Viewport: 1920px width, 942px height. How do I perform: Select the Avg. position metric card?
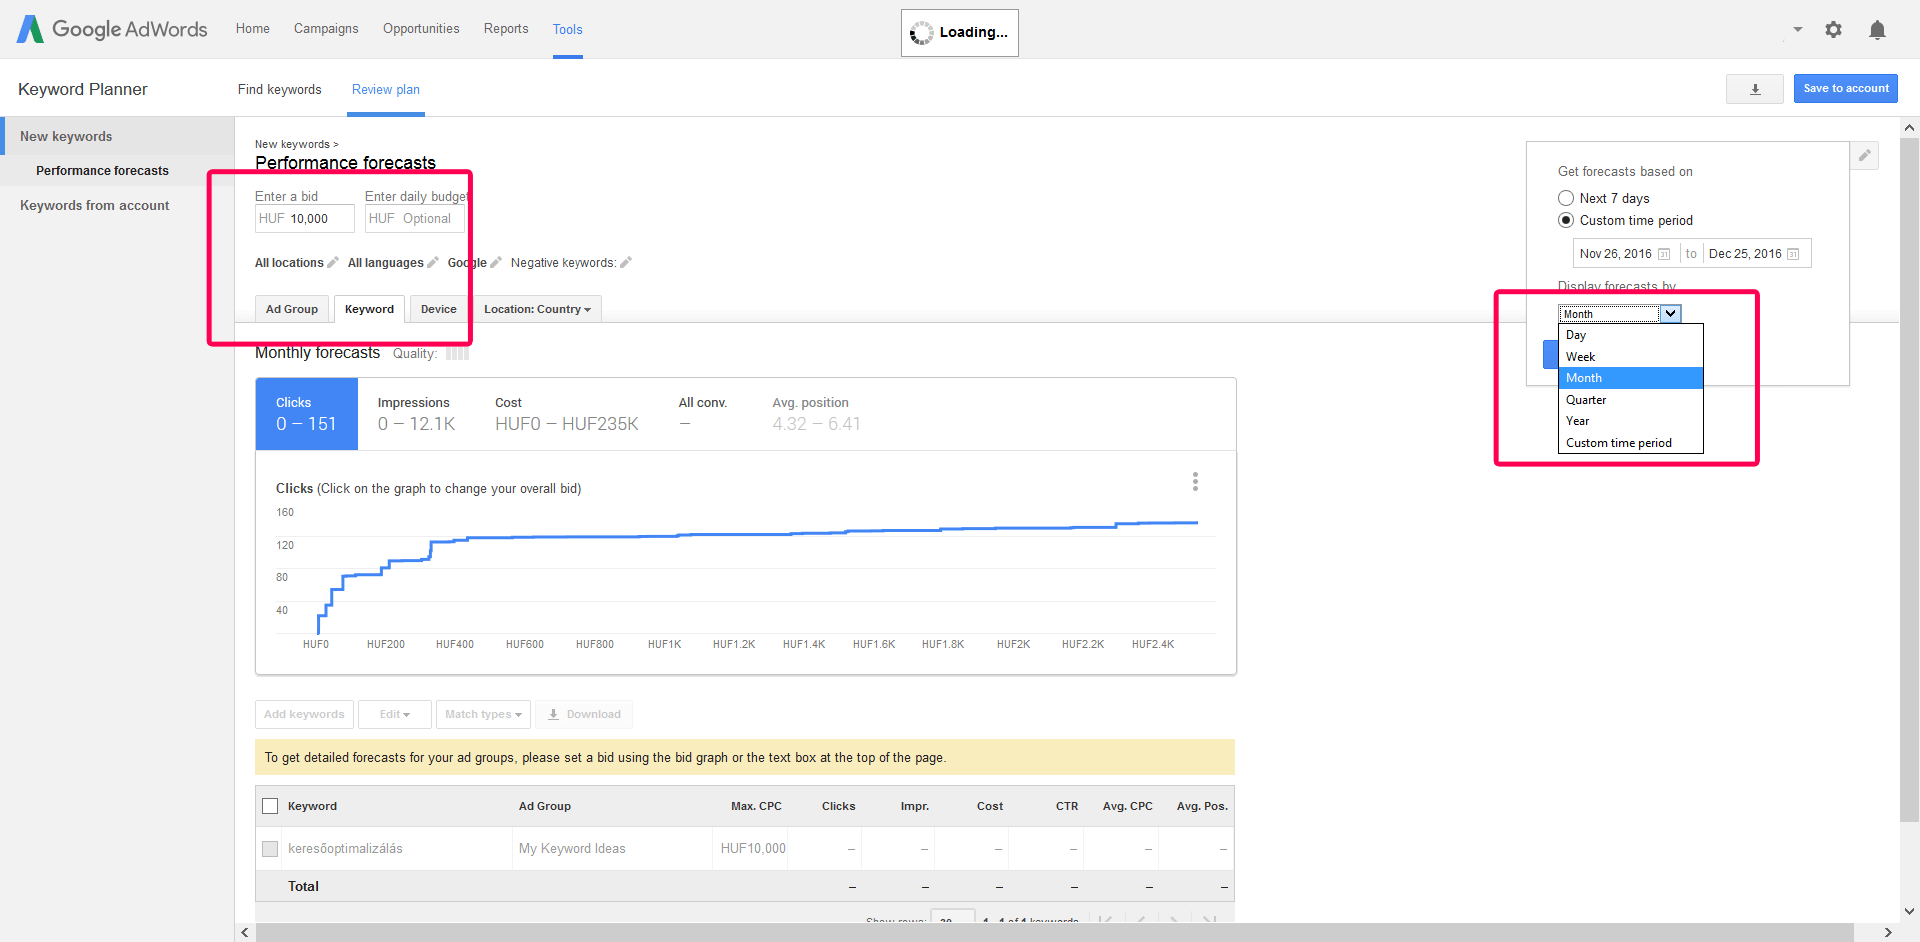[816, 414]
